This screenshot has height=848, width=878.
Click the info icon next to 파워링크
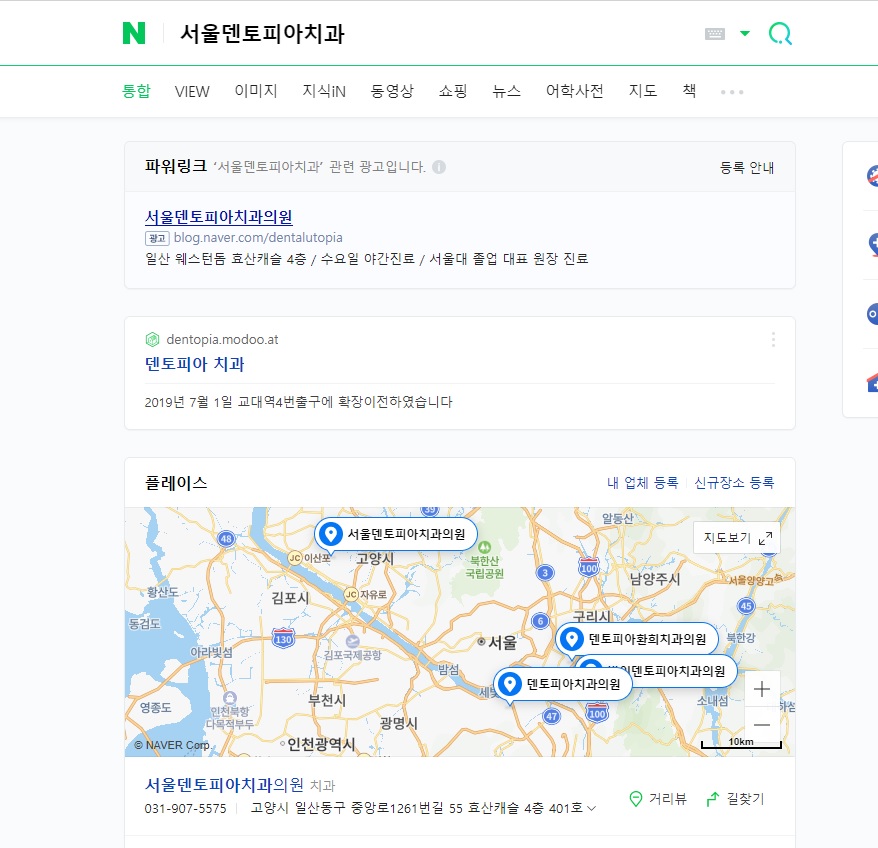pos(439,167)
